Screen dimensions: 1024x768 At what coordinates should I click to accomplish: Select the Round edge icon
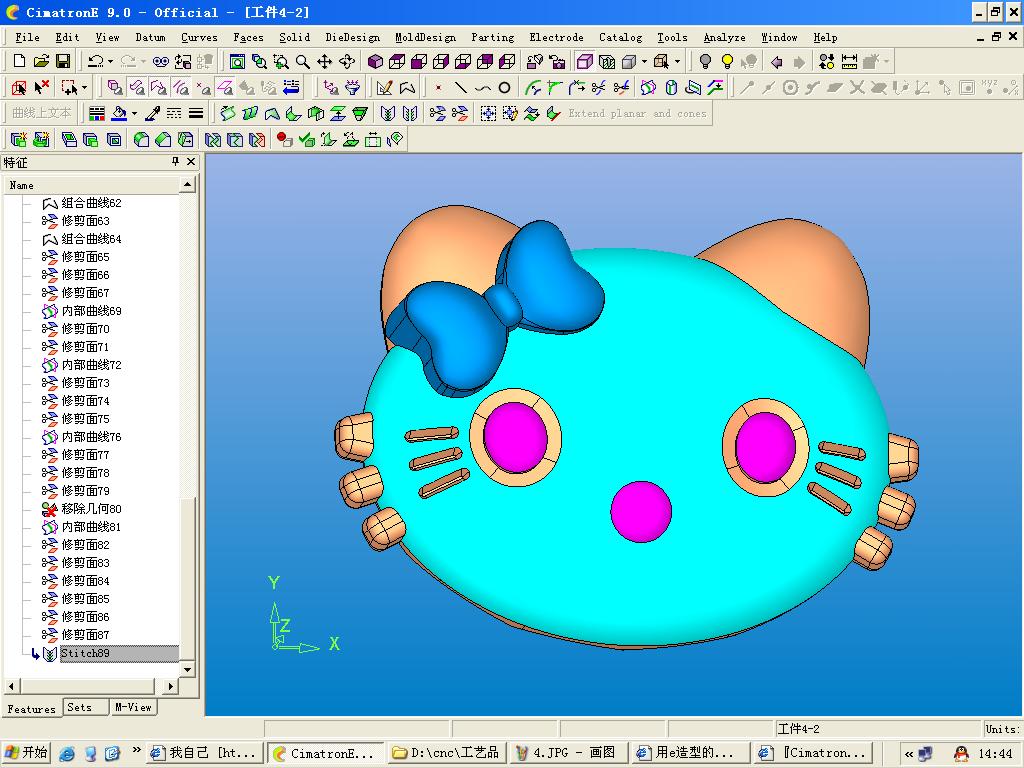[141, 139]
